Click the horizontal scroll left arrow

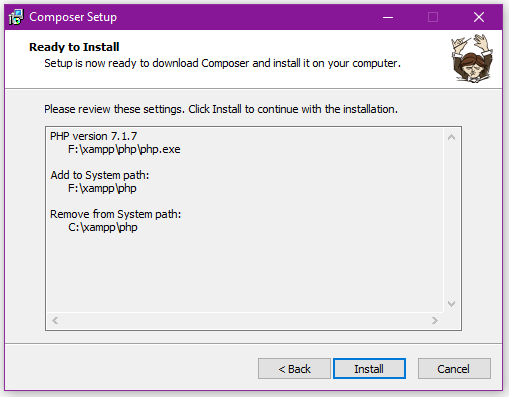coord(55,320)
